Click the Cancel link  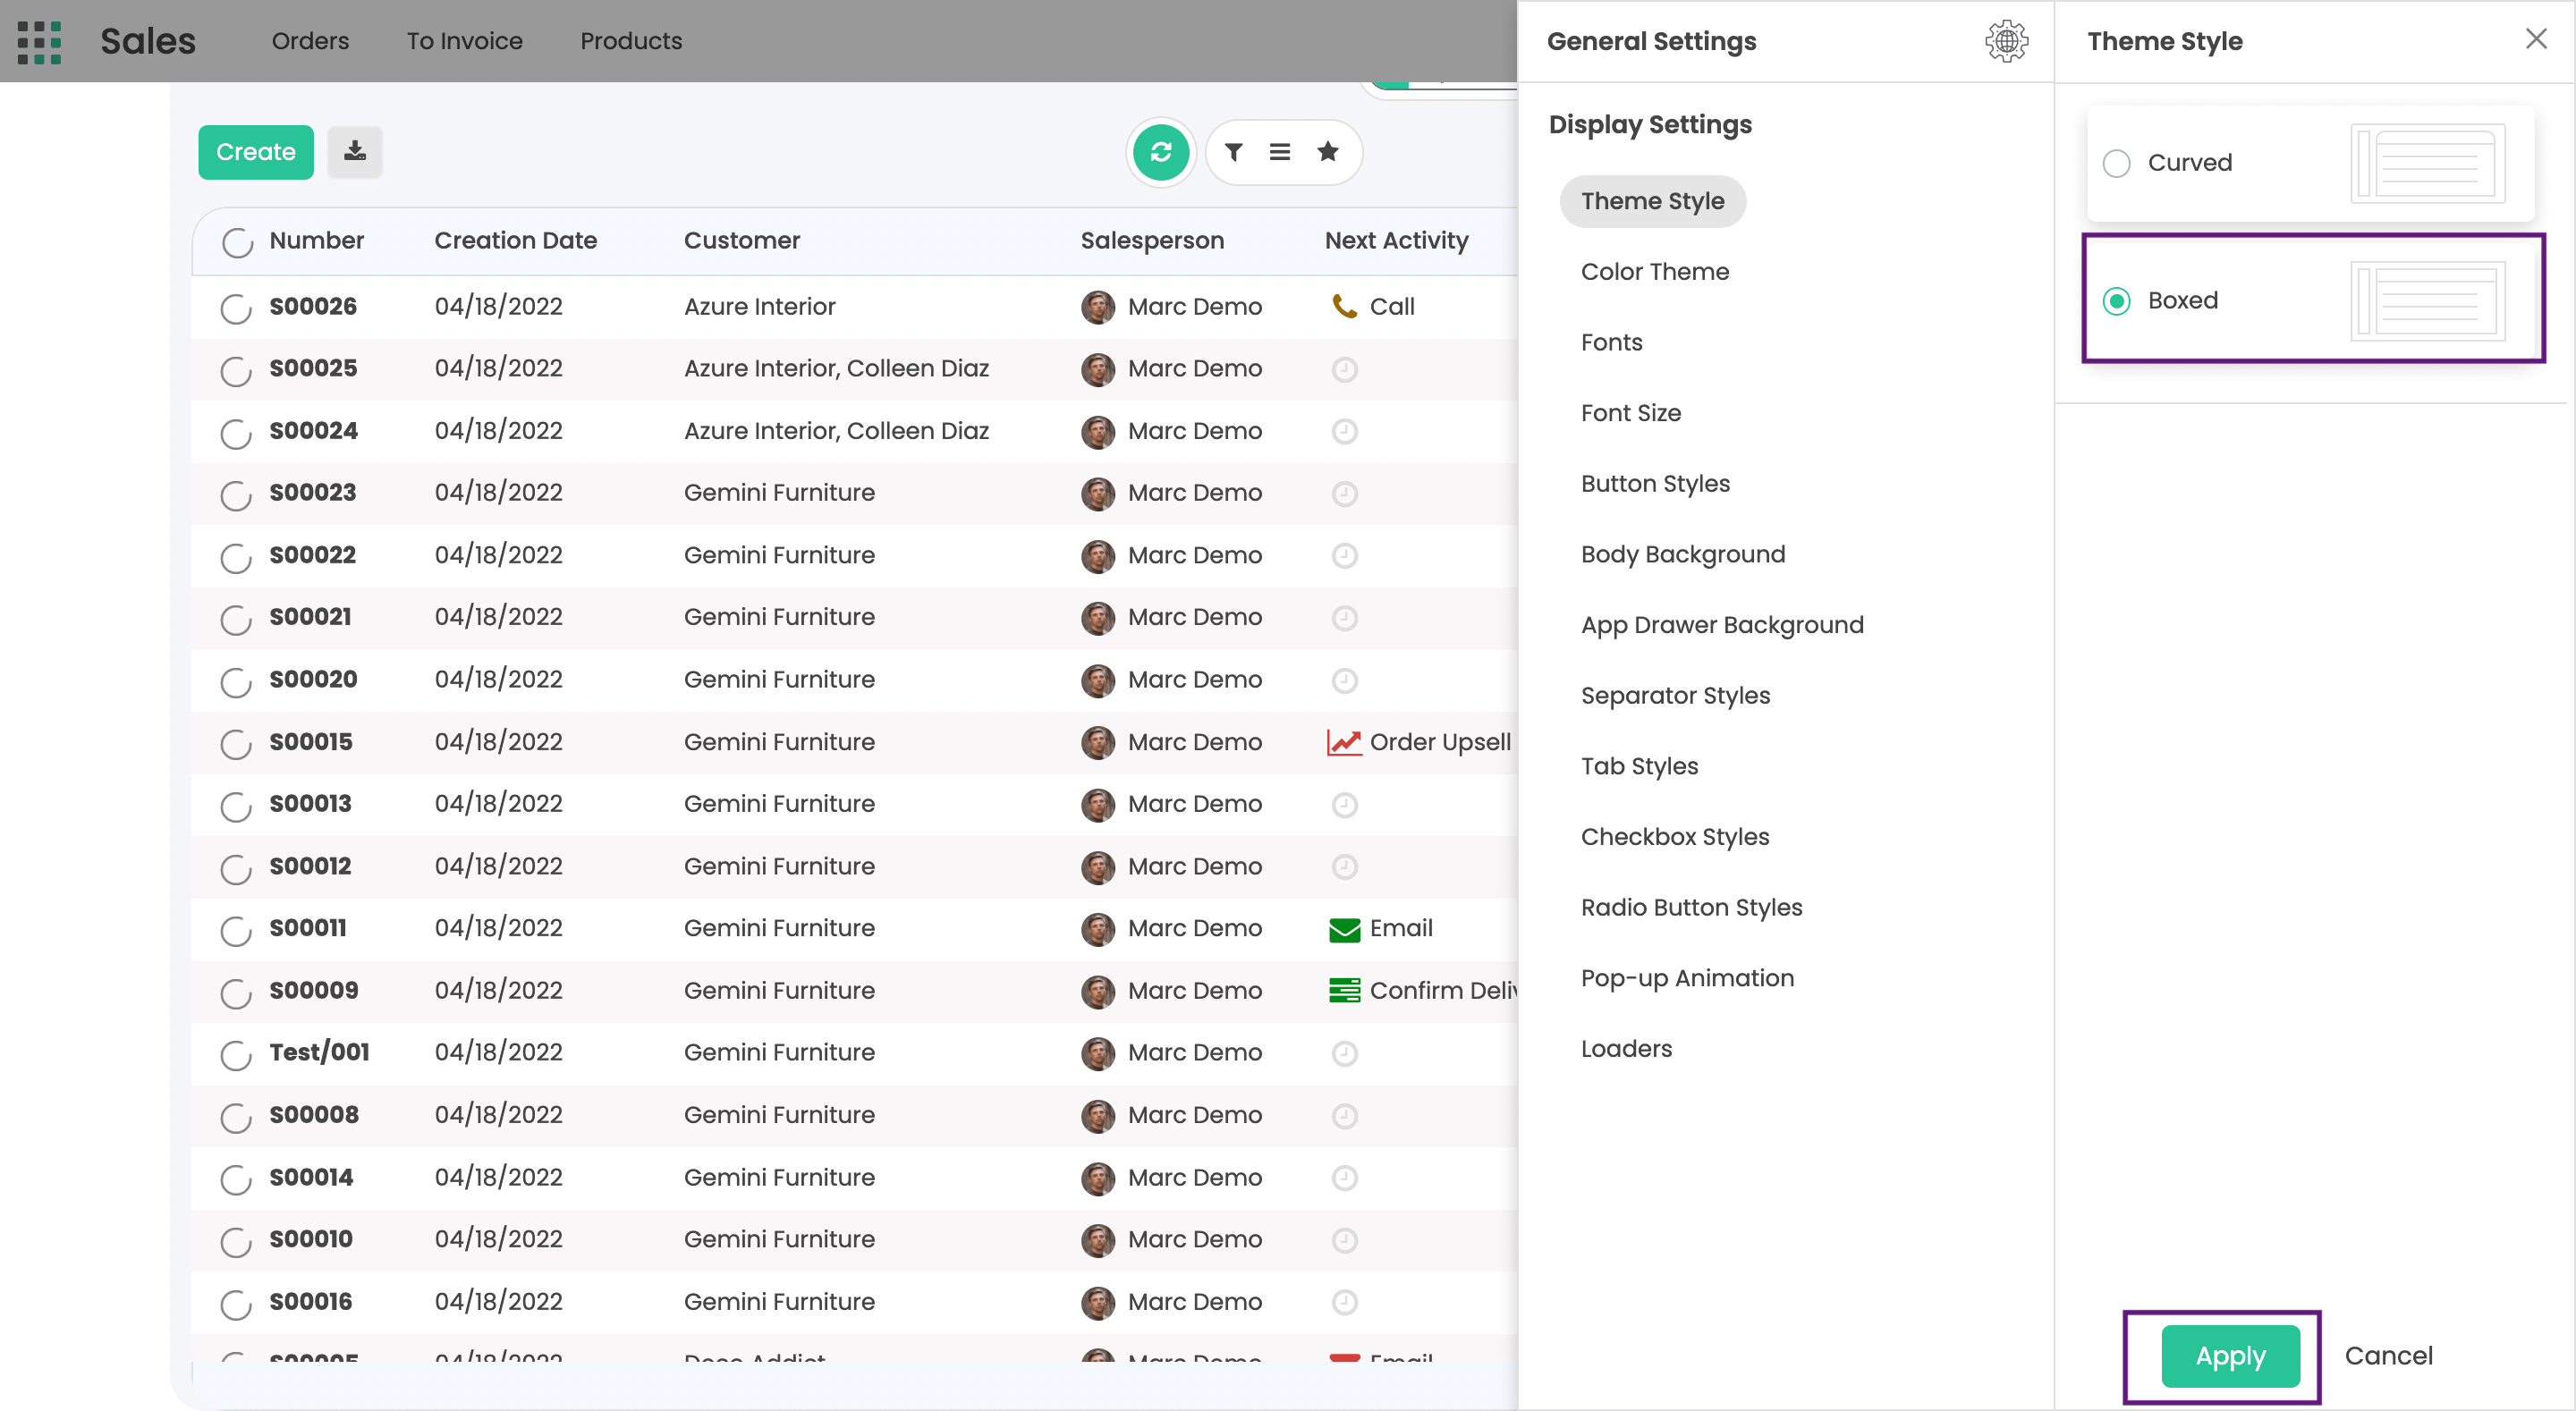(2388, 1356)
